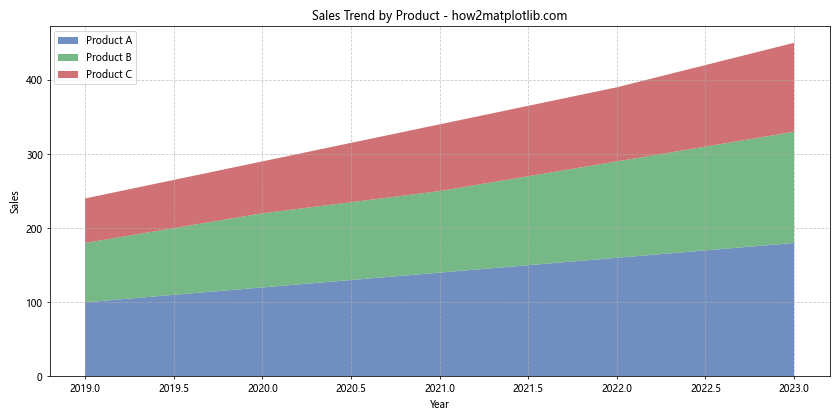Click the 2019.0 x-axis tick label
This screenshot has height=420, width=840.
coord(85,388)
